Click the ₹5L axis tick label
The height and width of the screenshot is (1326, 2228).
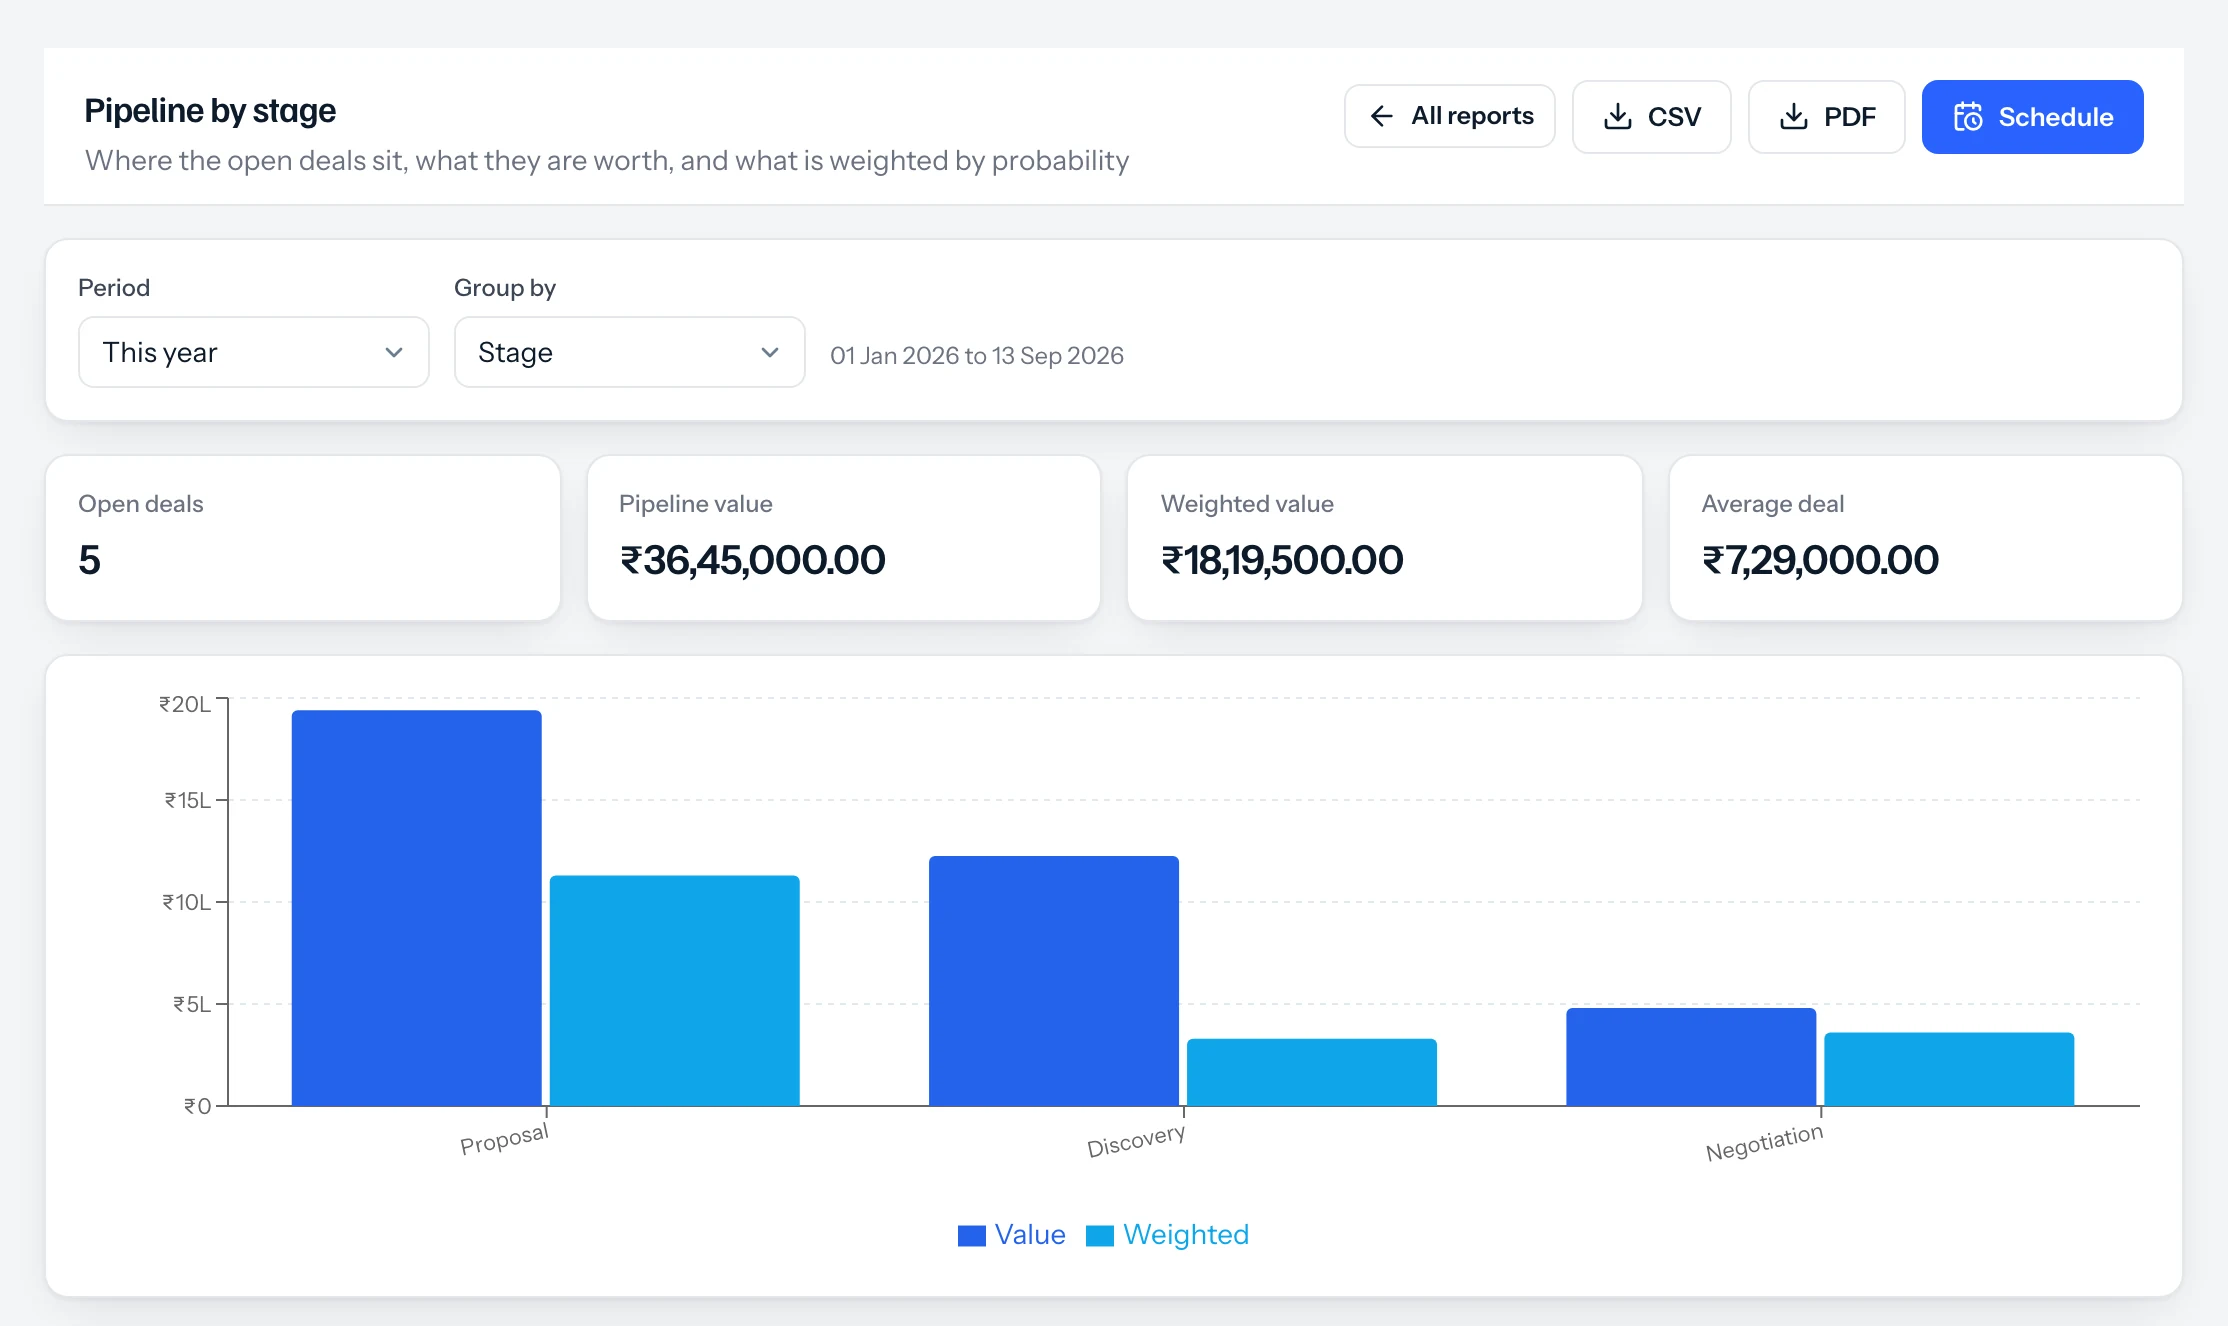pyautogui.click(x=192, y=1004)
